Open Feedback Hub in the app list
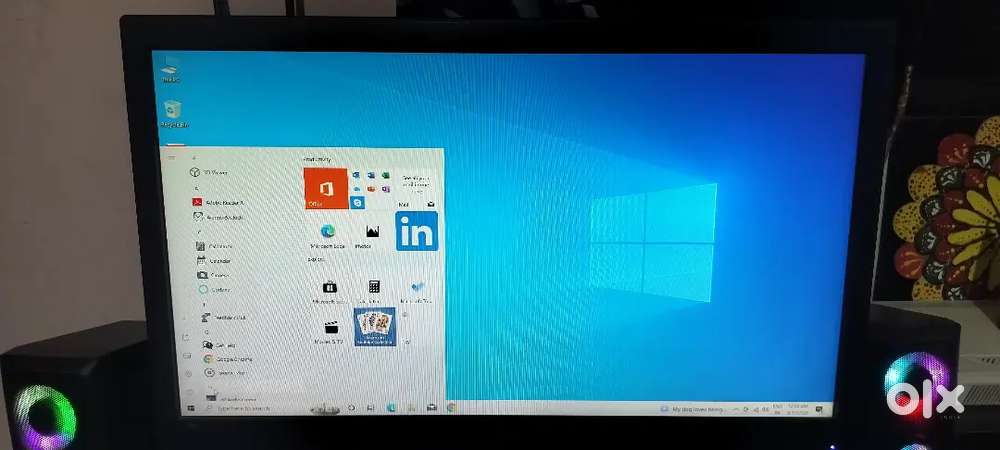This screenshot has width=1000, height=450. (224, 317)
